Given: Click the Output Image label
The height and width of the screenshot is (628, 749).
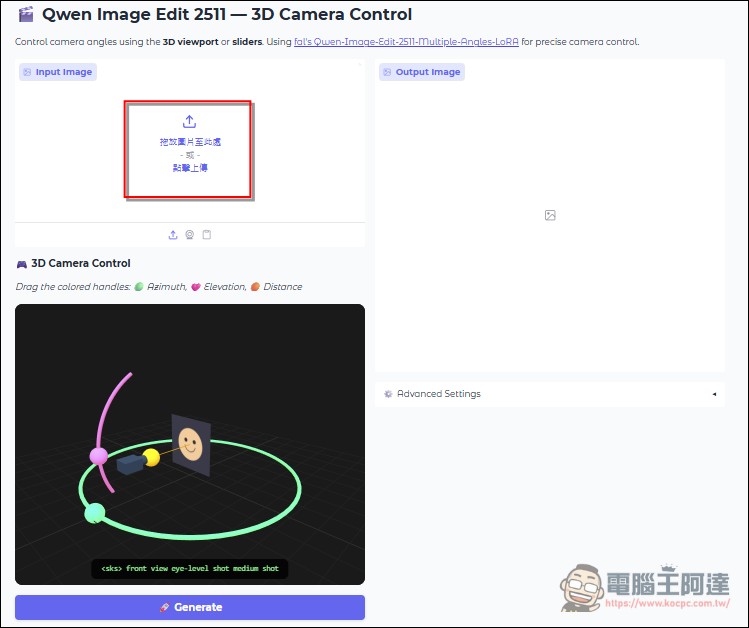Looking at the screenshot, I should tap(422, 72).
